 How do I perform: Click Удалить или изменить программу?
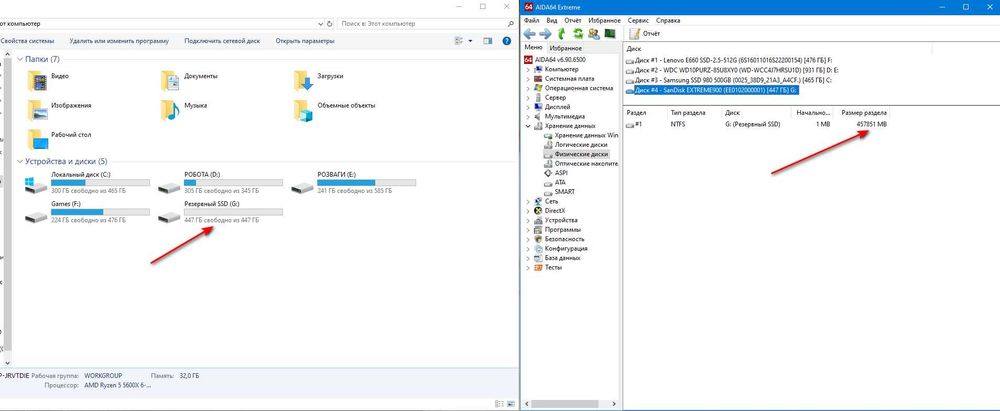(x=119, y=41)
